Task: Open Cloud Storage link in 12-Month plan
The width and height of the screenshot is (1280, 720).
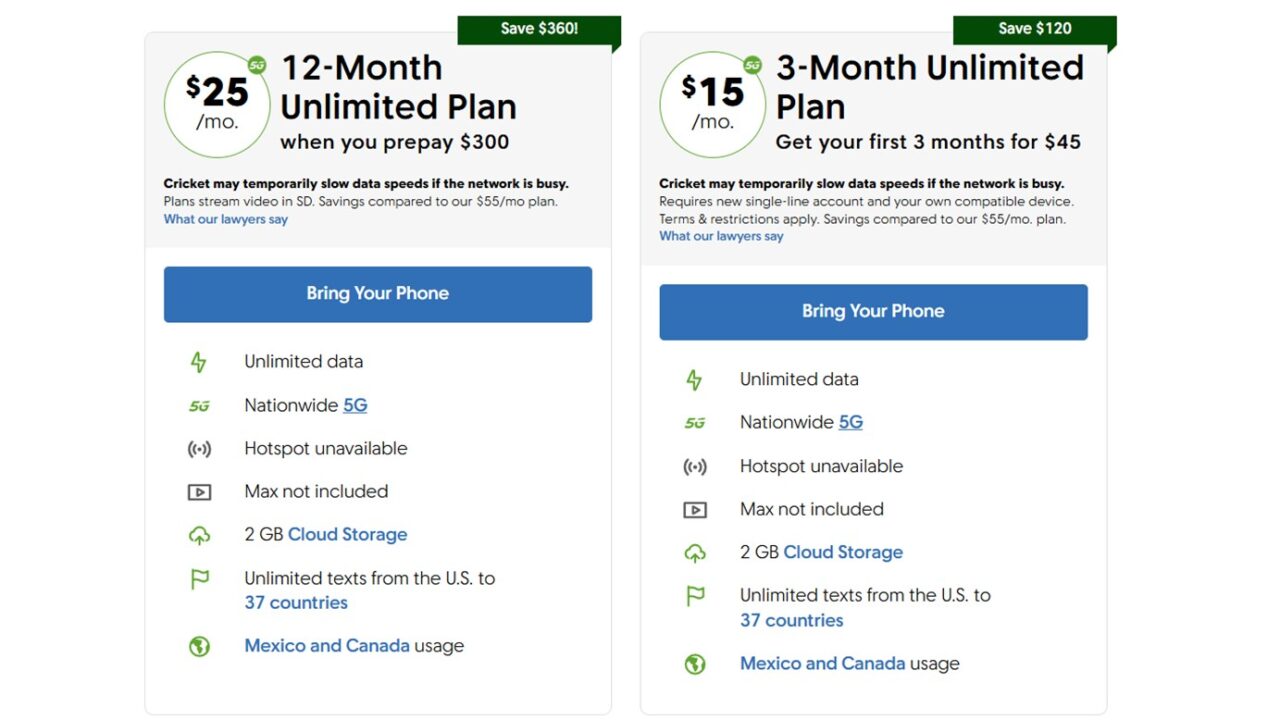Action: 347,534
